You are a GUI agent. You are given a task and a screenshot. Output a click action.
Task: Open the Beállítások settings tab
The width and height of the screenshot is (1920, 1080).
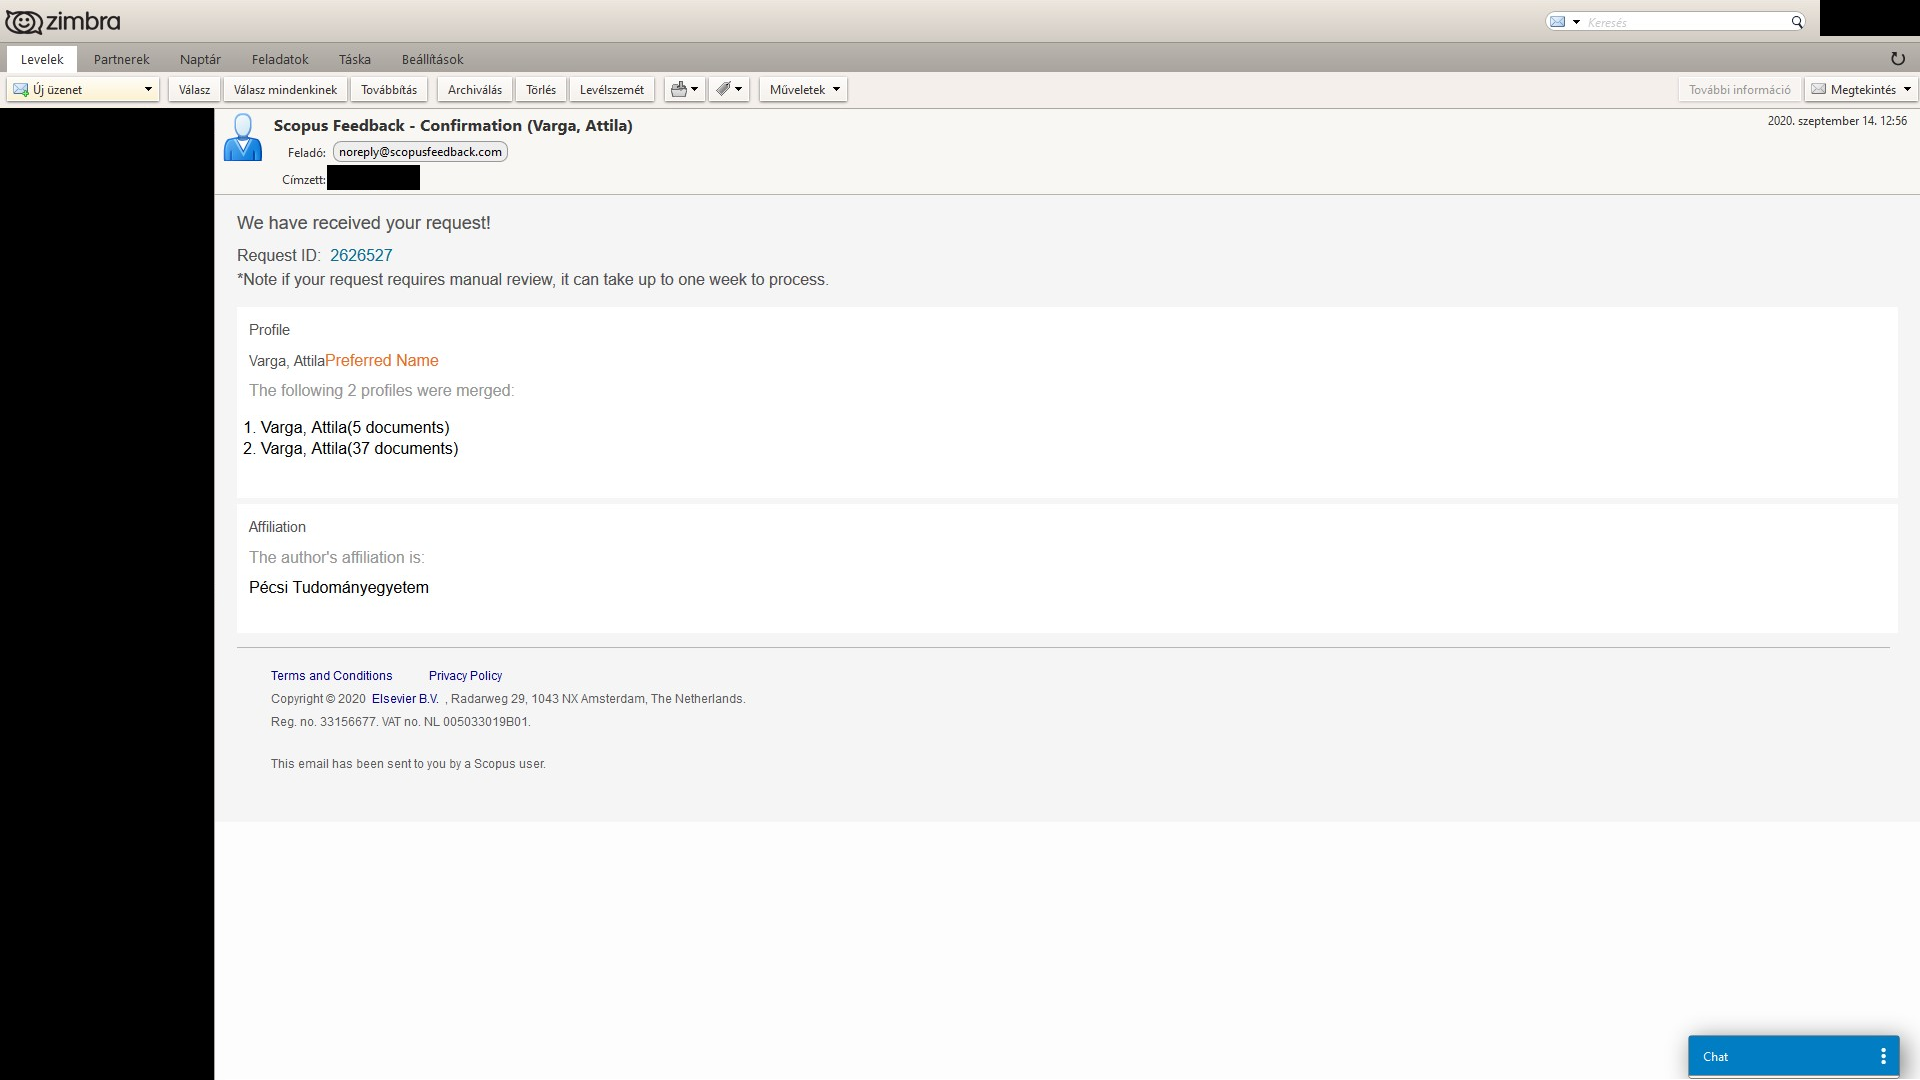[432, 59]
